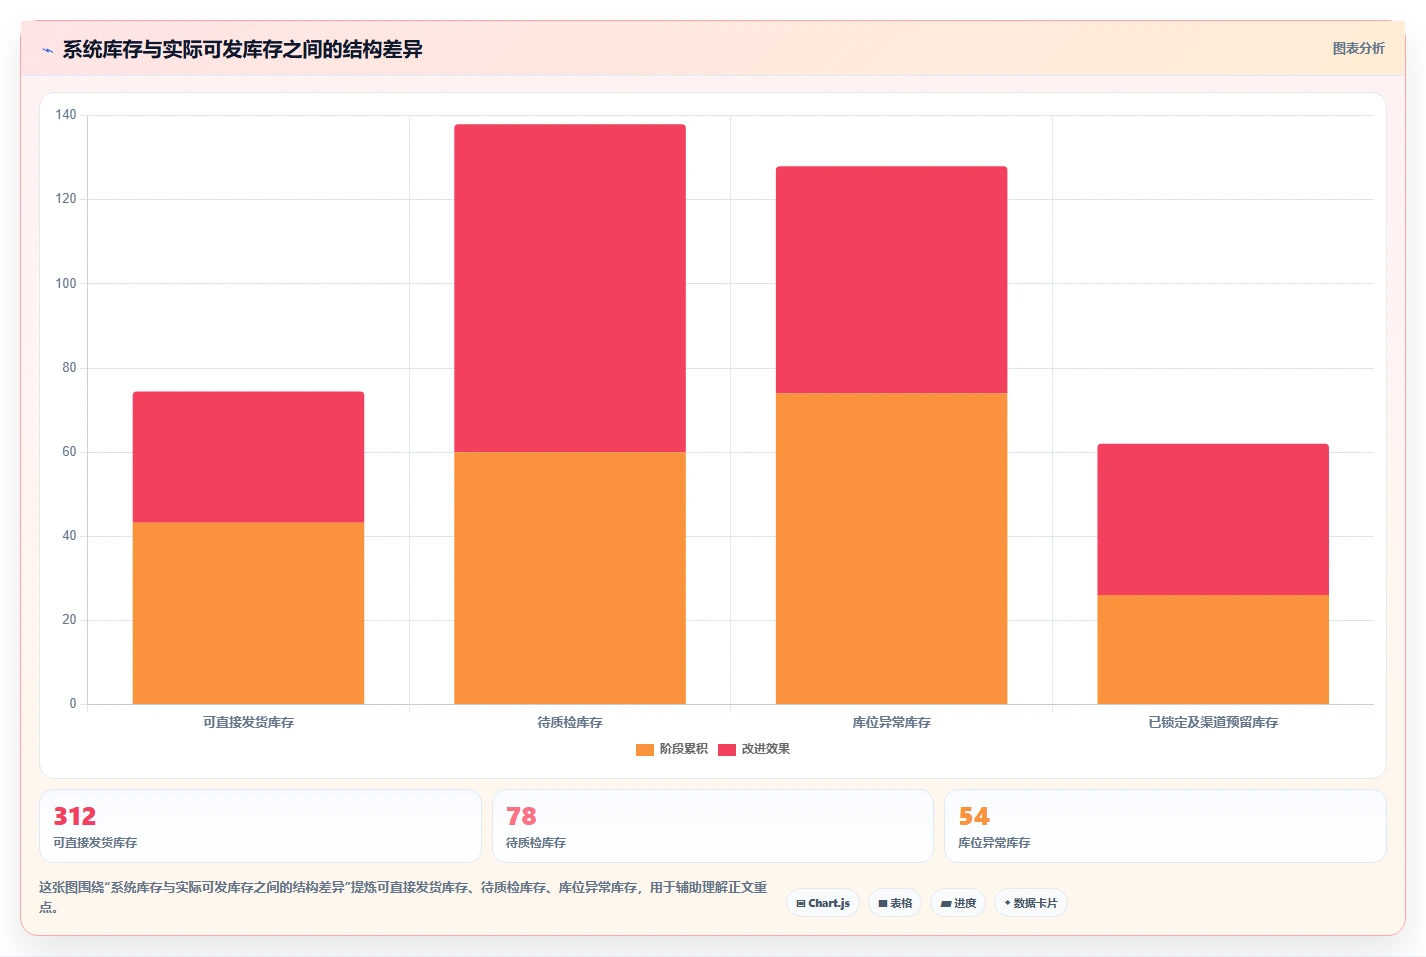This screenshot has width=1426, height=957.
Task: Click the Chart.js tag
Action: (x=823, y=903)
